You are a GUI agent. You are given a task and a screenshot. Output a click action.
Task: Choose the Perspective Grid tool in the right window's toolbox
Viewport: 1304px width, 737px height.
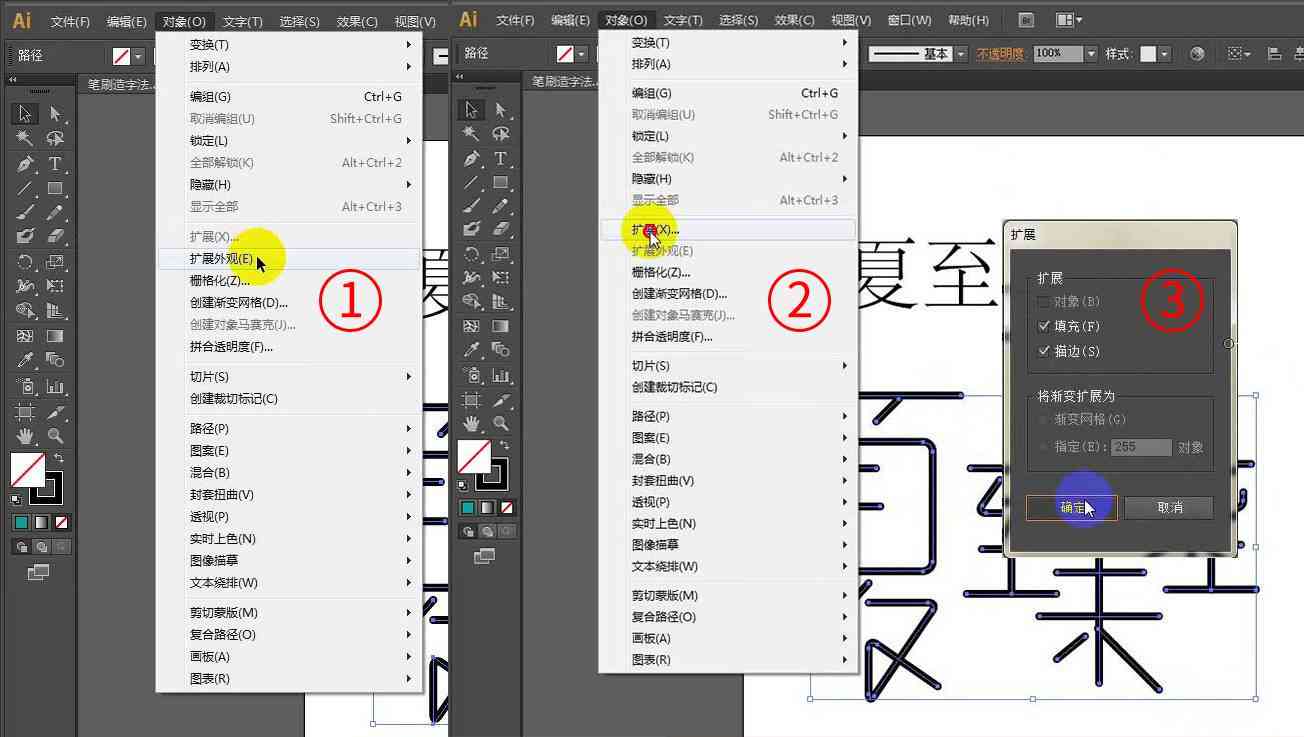[x=501, y=301]
